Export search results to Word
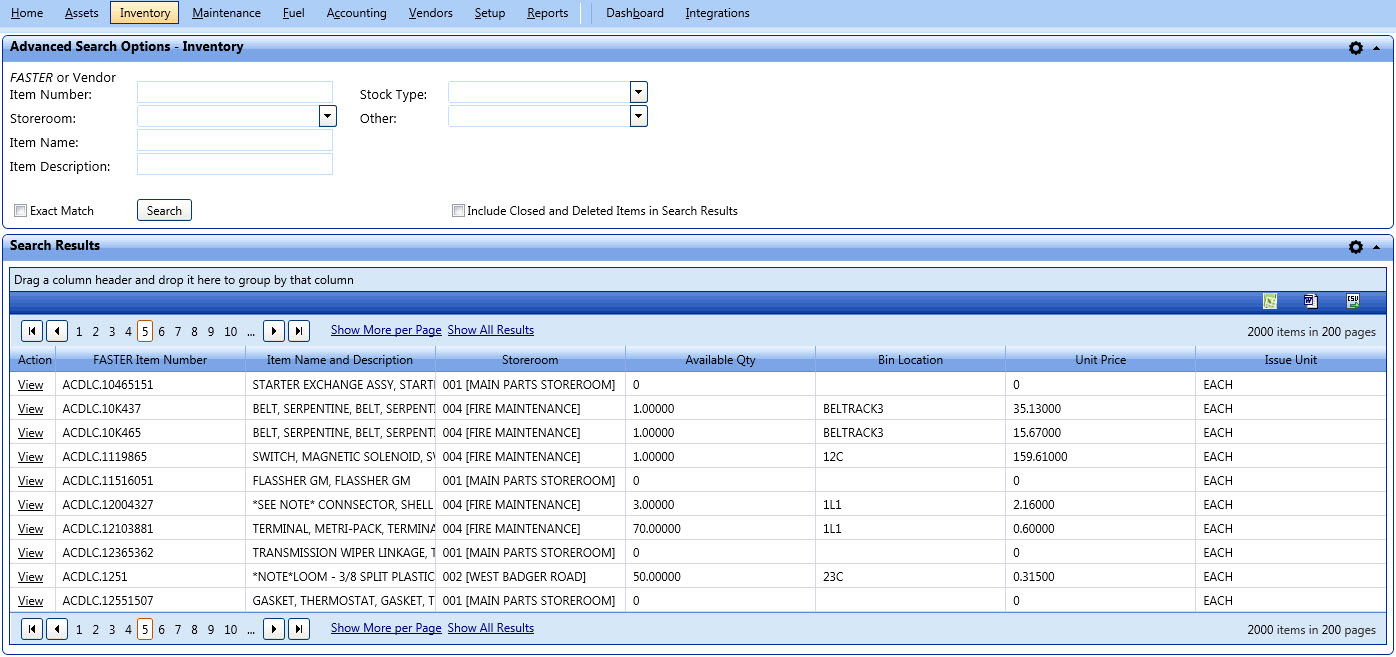Image resolution: width=1396 pixels, height=657 pixels. [1311, 301]
